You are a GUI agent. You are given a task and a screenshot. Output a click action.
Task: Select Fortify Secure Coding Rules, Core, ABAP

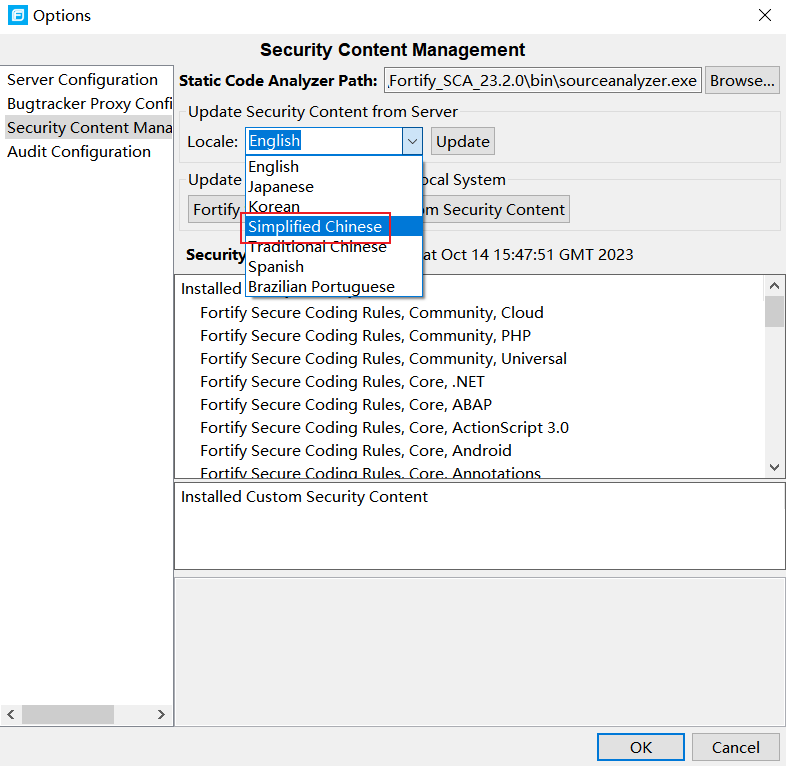pyautogui.click(x=346, y=405)
